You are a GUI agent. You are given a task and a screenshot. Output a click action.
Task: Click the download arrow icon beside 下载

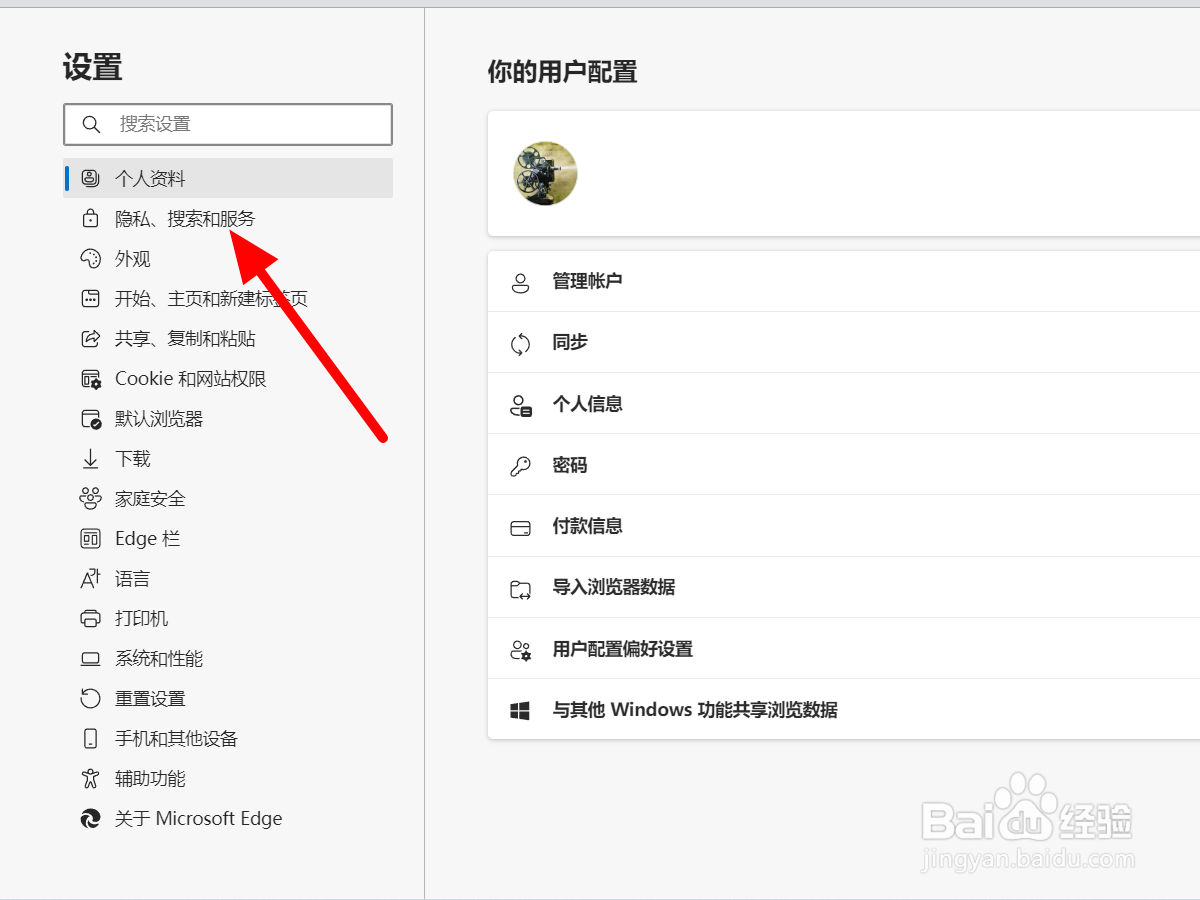click(x=90, y=459)
